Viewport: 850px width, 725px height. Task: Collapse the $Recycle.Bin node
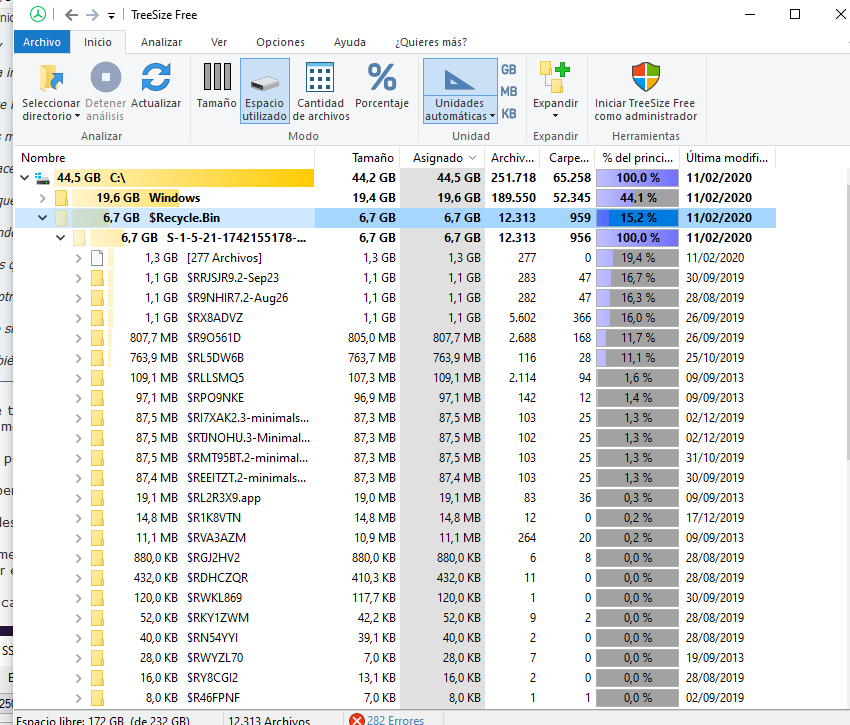tap(42, 218)
